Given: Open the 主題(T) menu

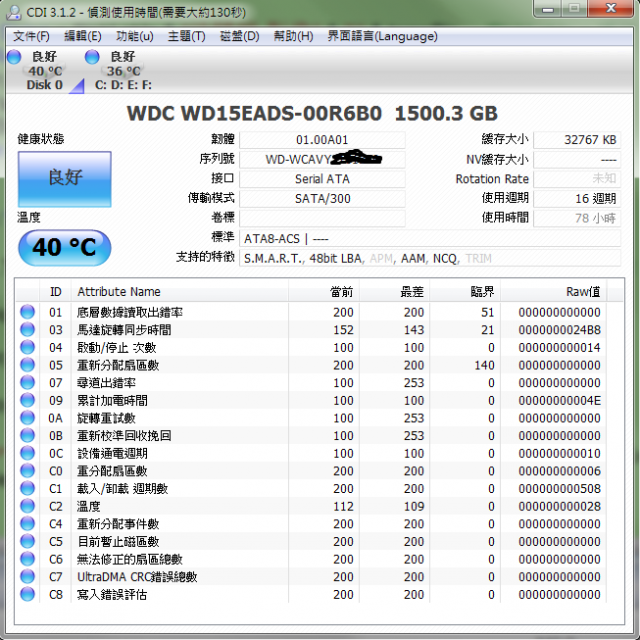Looking at the screenshot, I should click(x=187, y=36).
